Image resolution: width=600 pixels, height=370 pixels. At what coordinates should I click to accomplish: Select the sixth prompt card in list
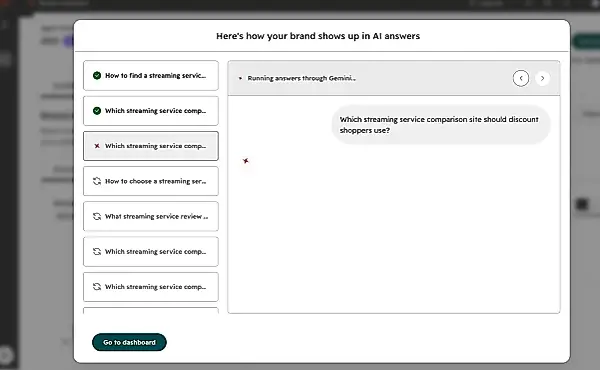pos(151,251)
